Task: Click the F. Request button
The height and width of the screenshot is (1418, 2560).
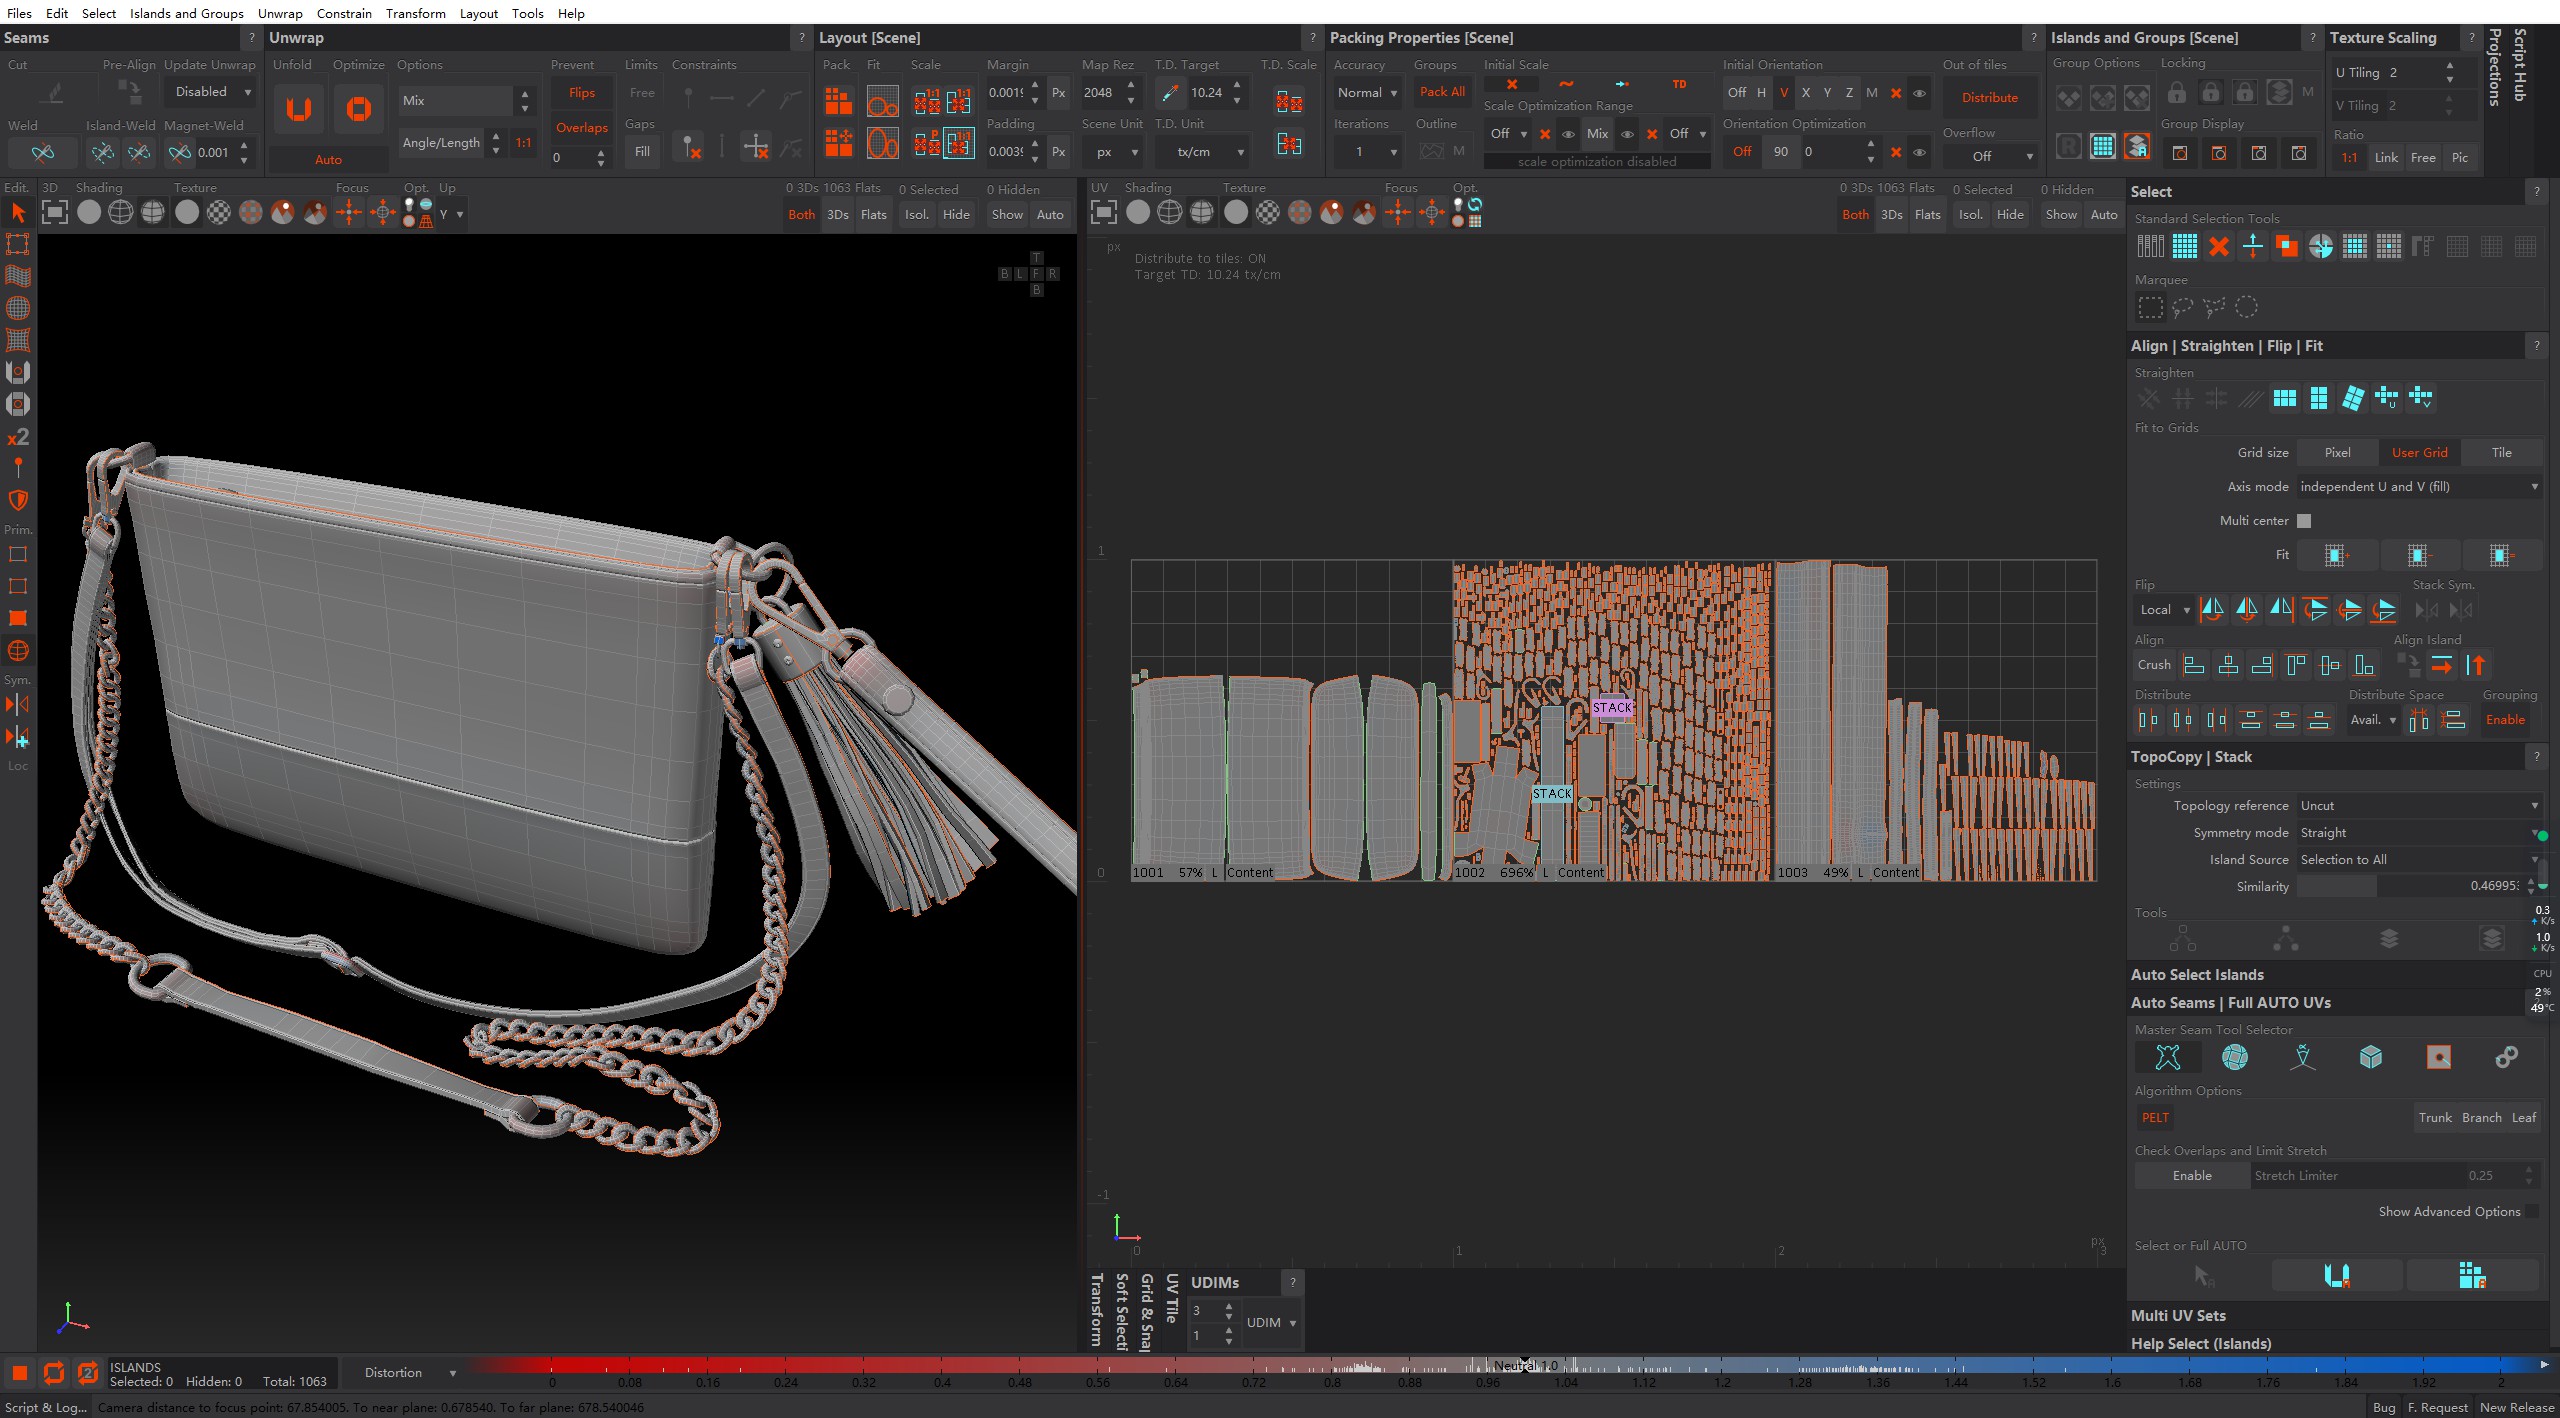Action: 2438,1407
